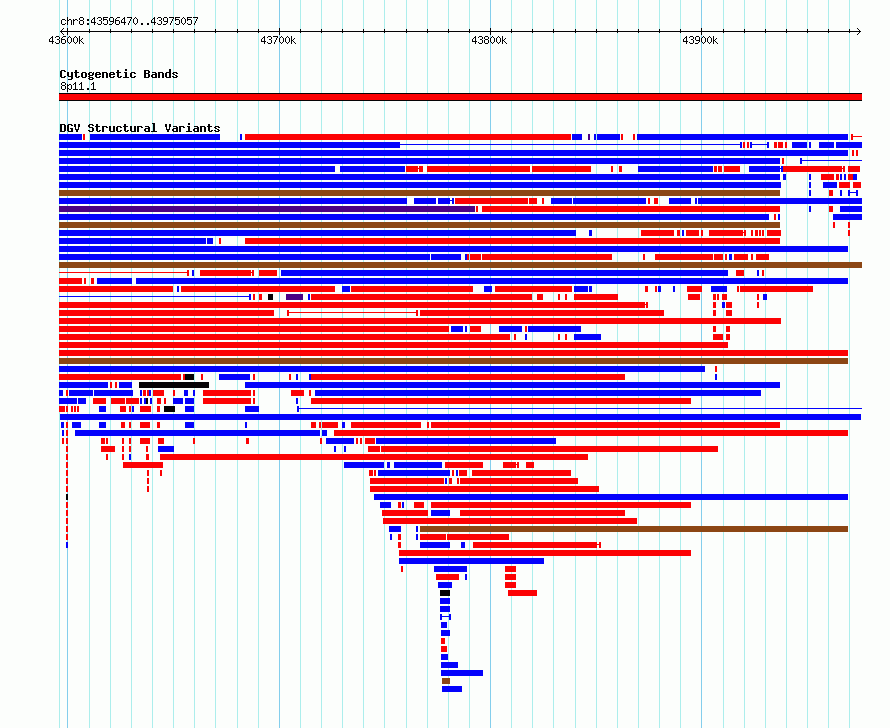890x728 pixels.
Task: Click the left arrowhead of the ruler
Action: (62, 32)
